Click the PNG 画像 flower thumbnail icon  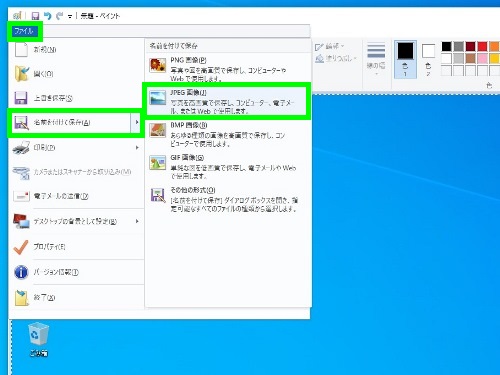tap(158, 65)
